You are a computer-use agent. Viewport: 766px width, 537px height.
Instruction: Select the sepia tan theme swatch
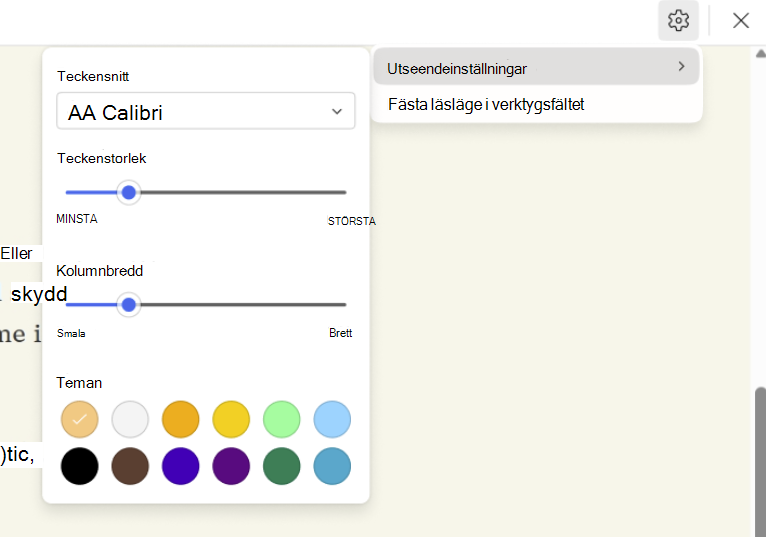click(x=80, y=419)
